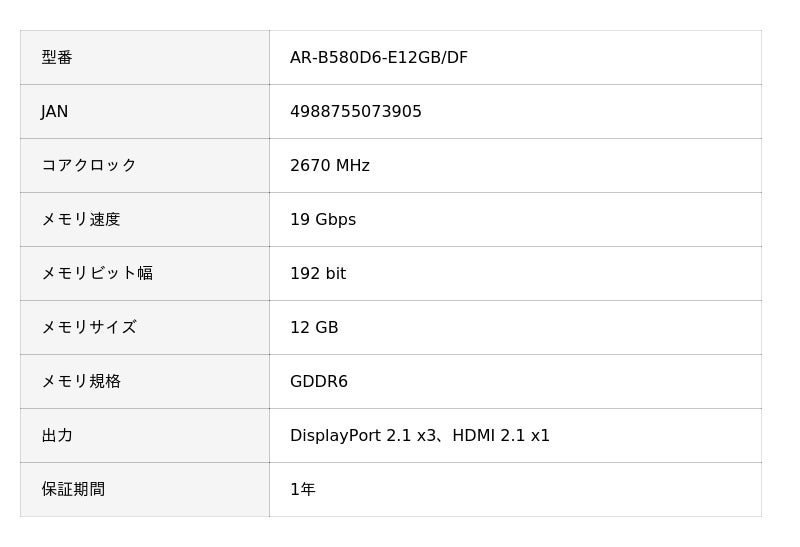The width and height of the screenshot is (800, 547).
Task: Click the メモリ規格 label cell
Action: (80, 382)
